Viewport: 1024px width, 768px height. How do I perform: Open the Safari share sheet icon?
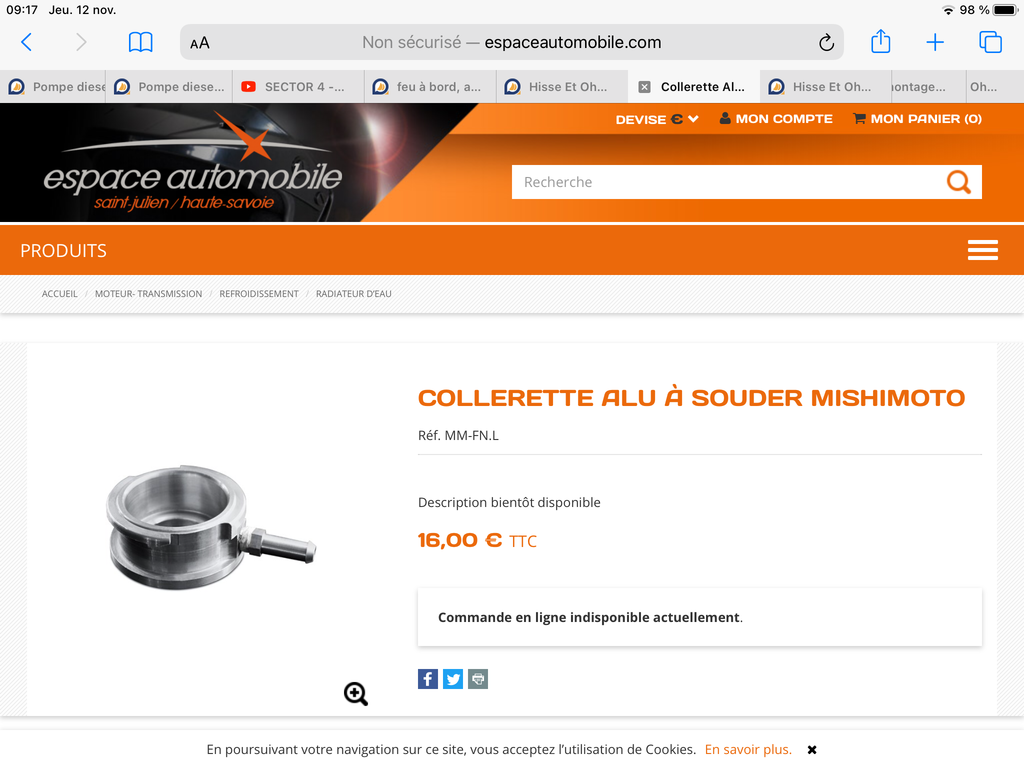click(880, 41)
